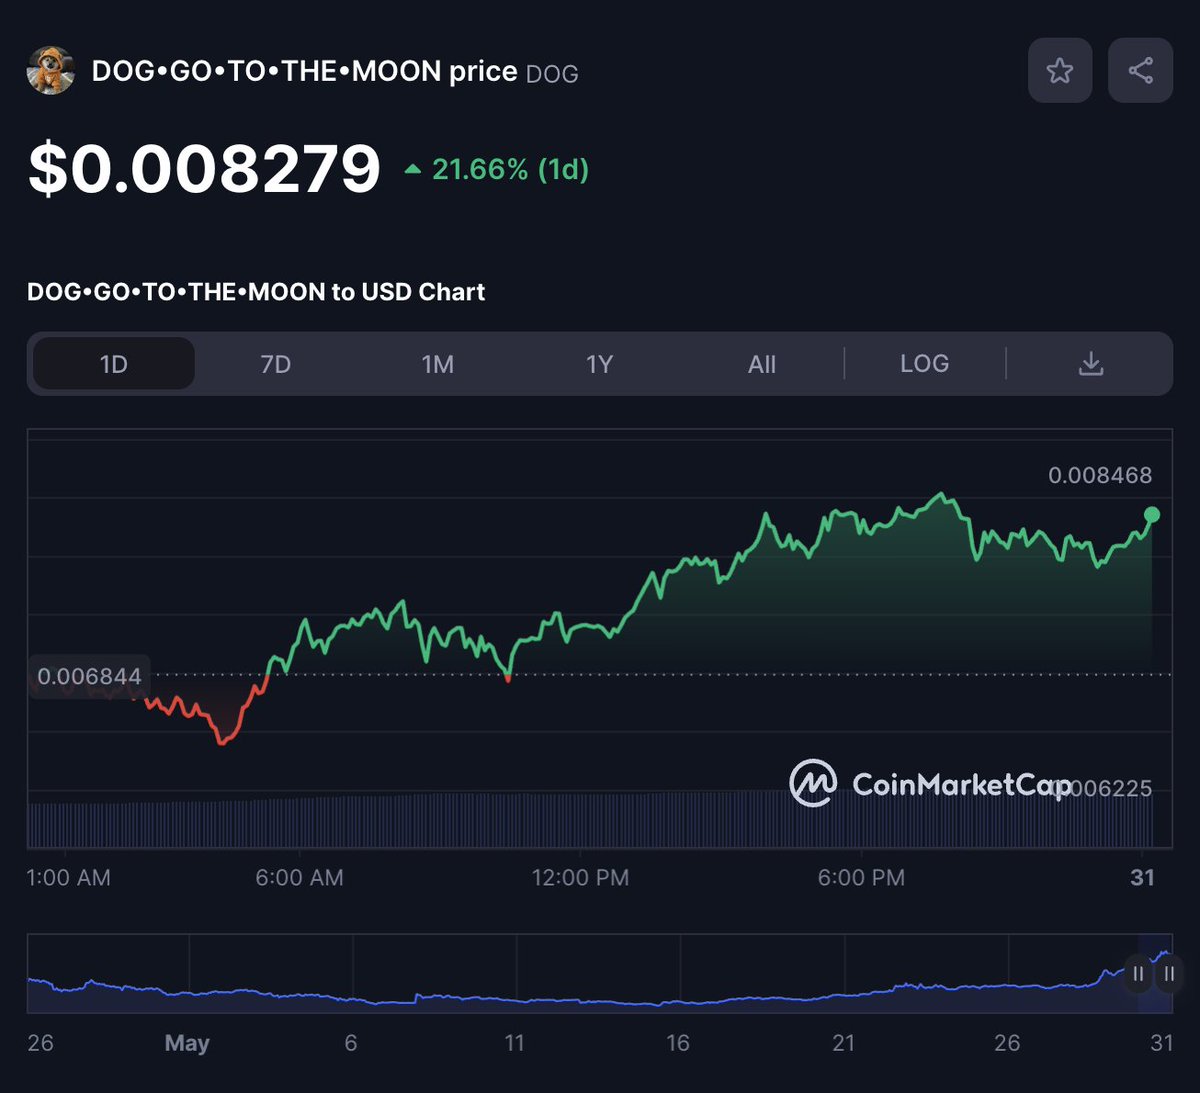Click the 1:00 AM axis label

click(x=68, y=878)
